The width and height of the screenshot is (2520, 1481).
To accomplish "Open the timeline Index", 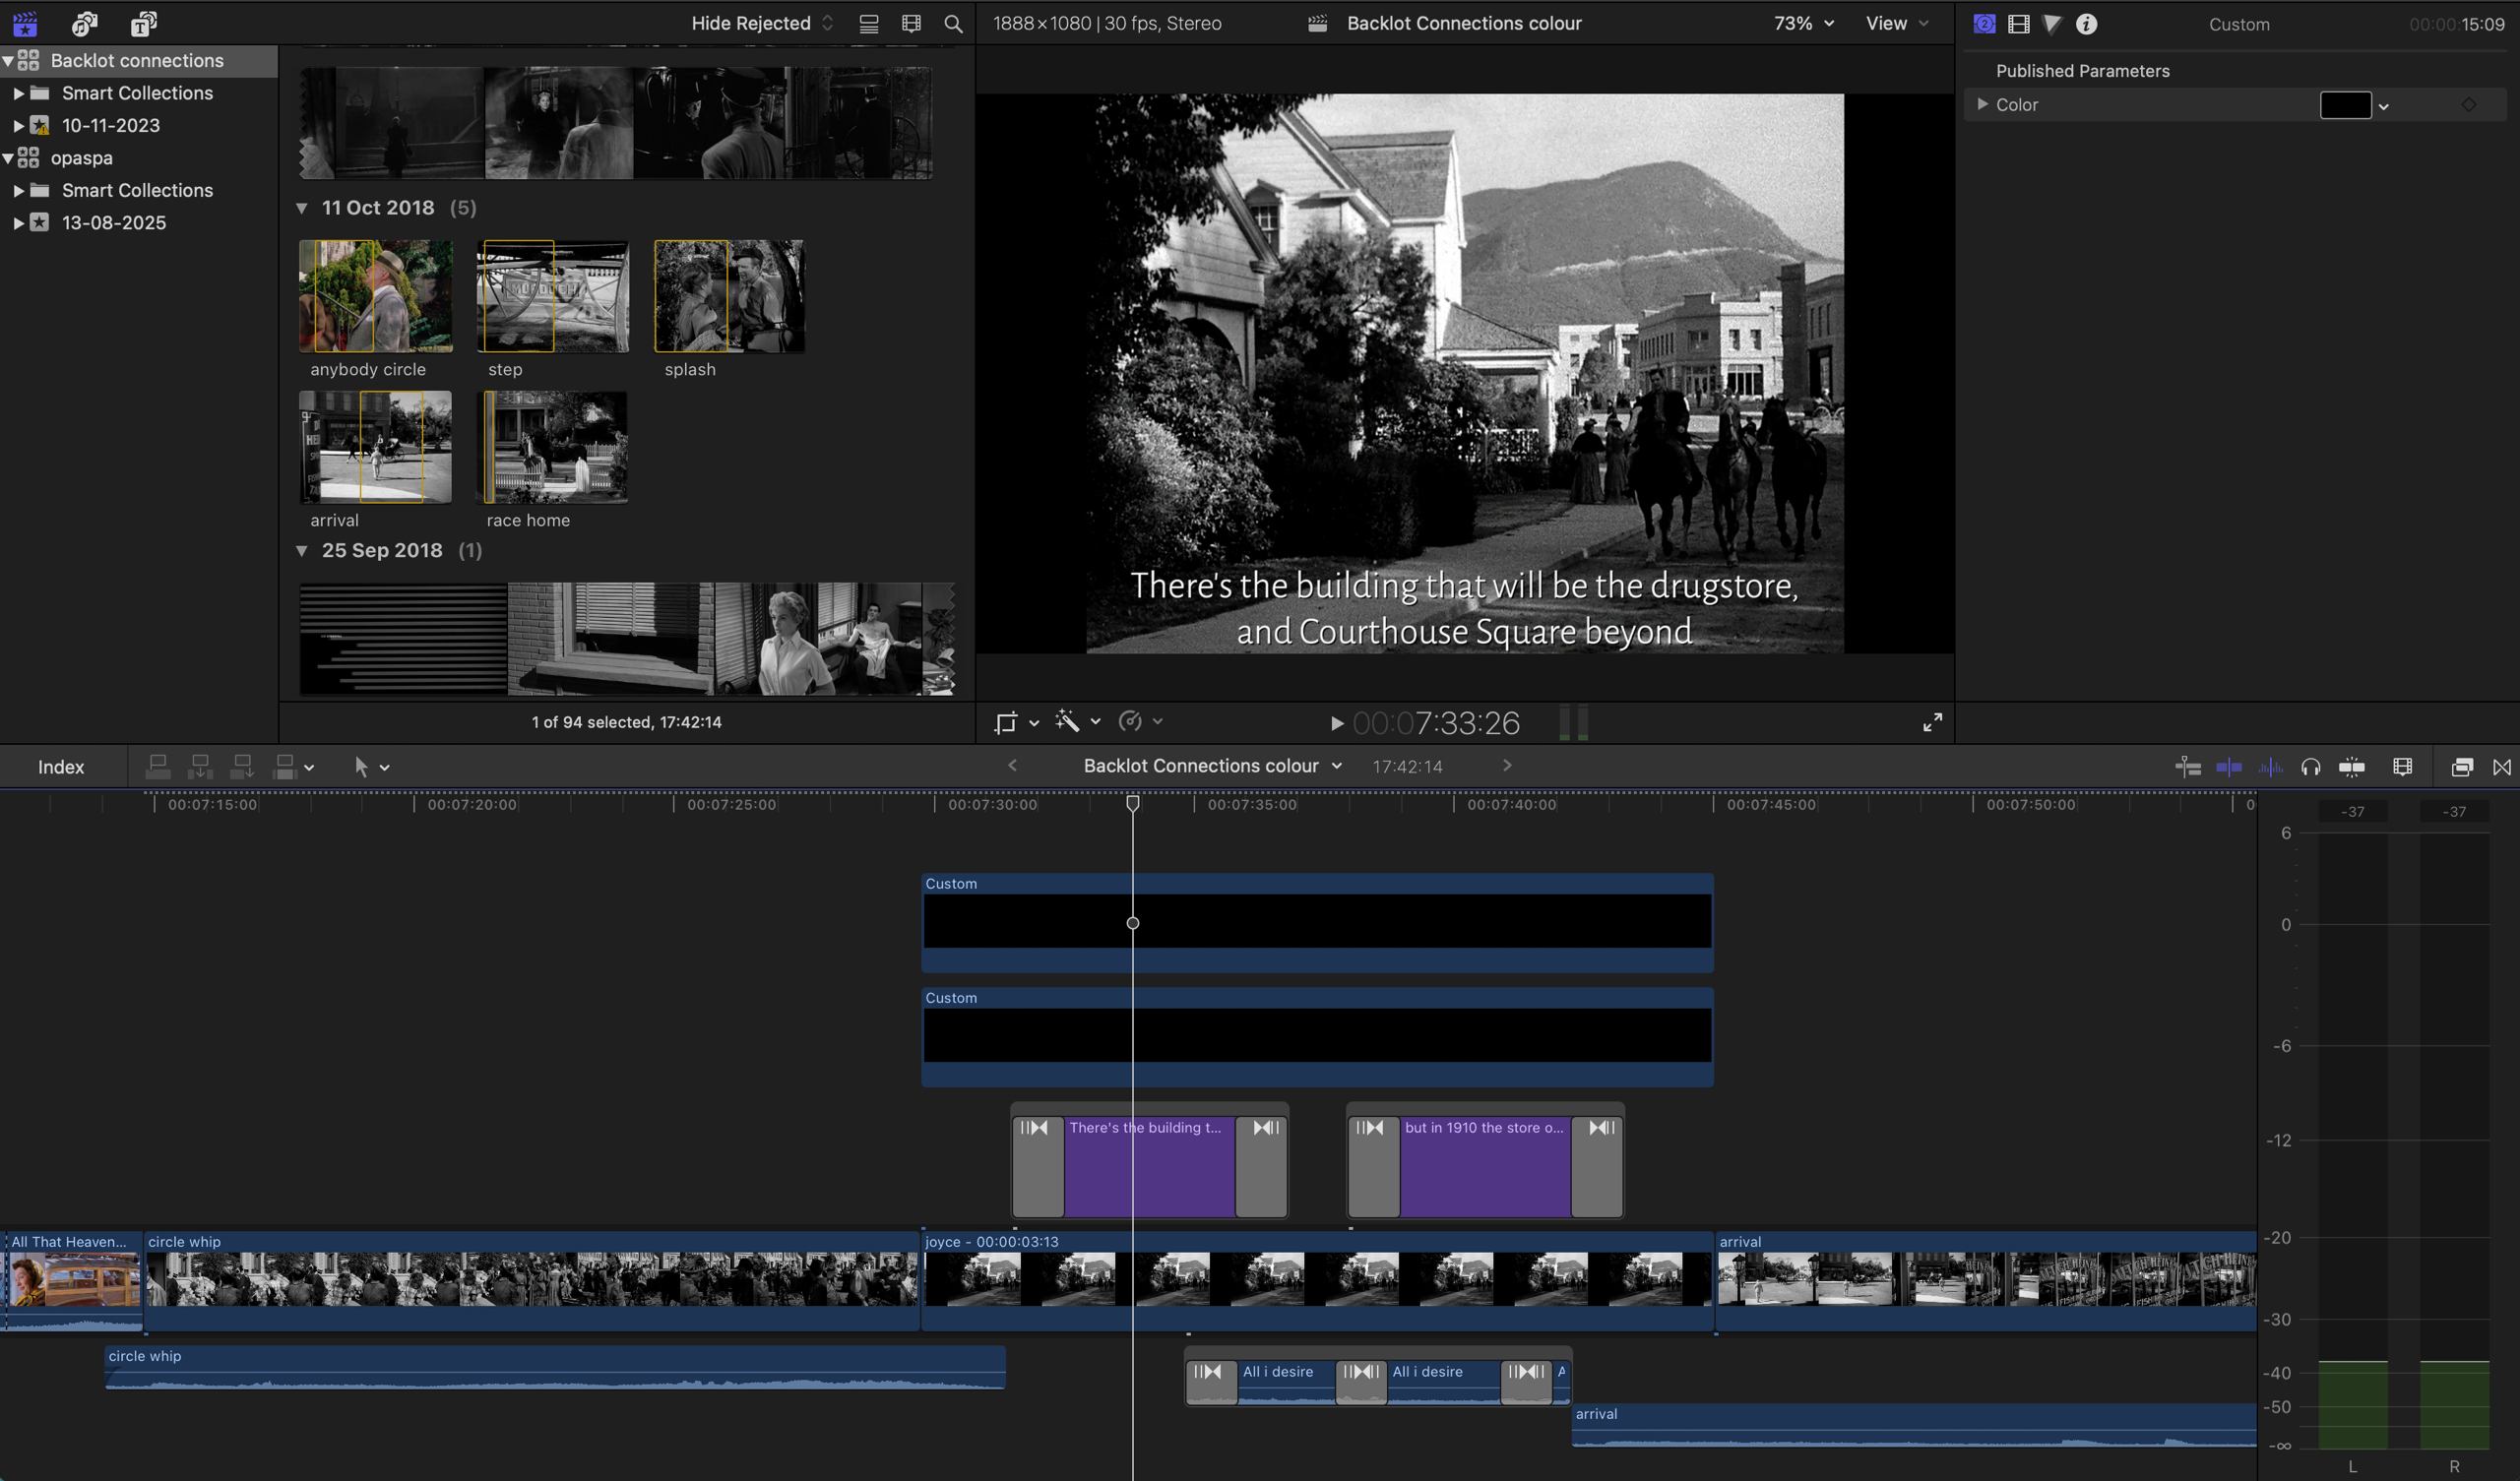I will [x=61, y=767].
